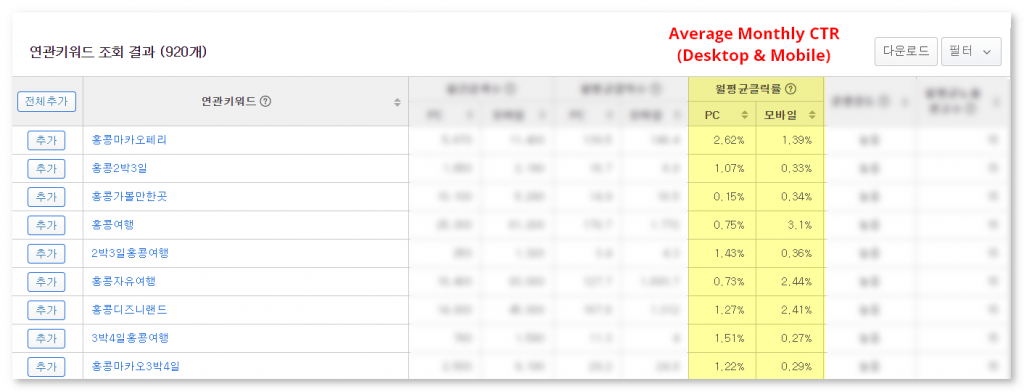
Task: Open the 홍콩마카오3박4일 keyword link
Action: 136,367
